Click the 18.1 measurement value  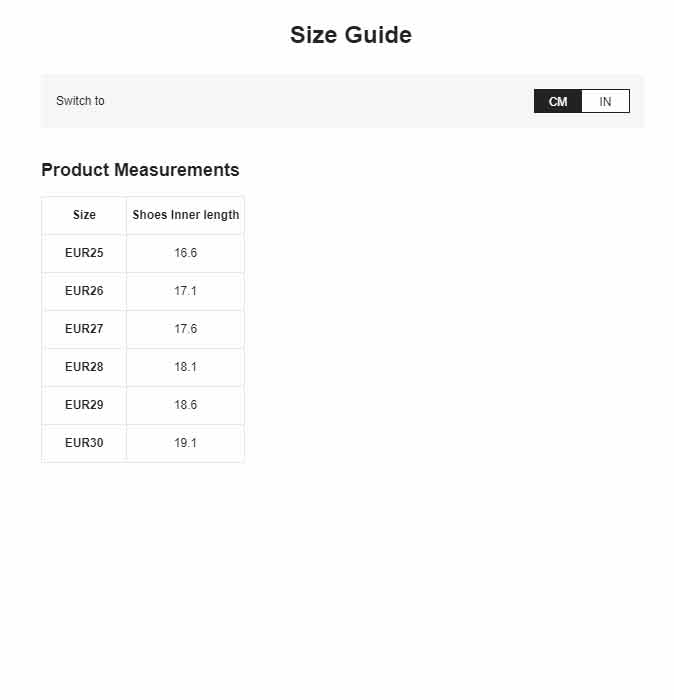(186, 367)
